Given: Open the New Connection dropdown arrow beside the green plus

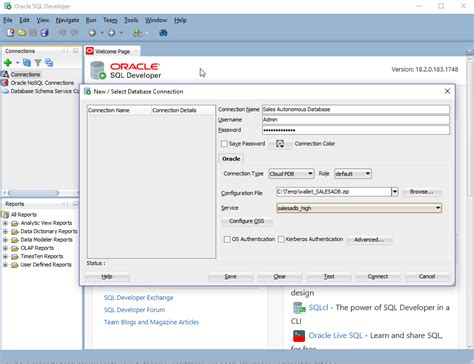Looking at the screenshot, I should 17,63.
